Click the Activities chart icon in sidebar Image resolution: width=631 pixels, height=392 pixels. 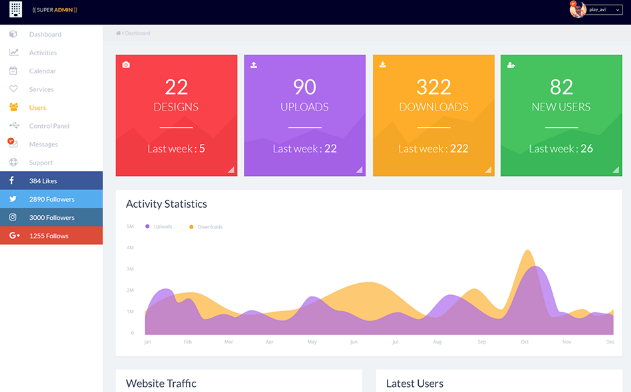(14, 52)
